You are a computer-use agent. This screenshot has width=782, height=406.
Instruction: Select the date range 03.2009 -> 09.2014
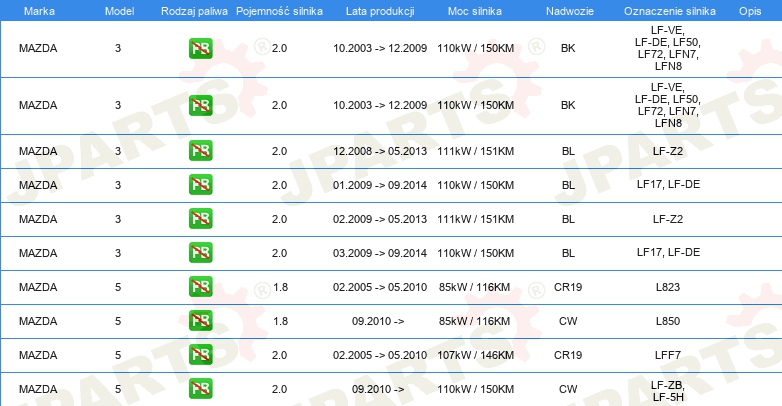click(x=380, y=253)
